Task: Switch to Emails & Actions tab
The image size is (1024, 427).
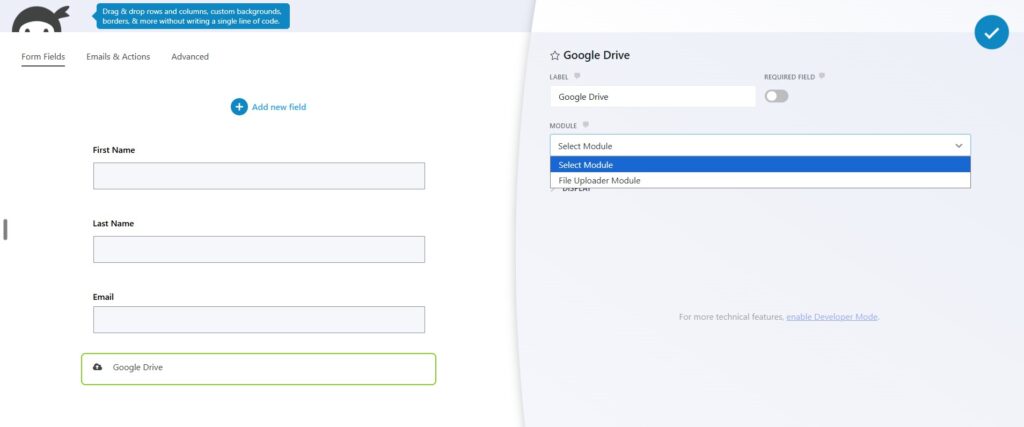Action: (118, 57)
